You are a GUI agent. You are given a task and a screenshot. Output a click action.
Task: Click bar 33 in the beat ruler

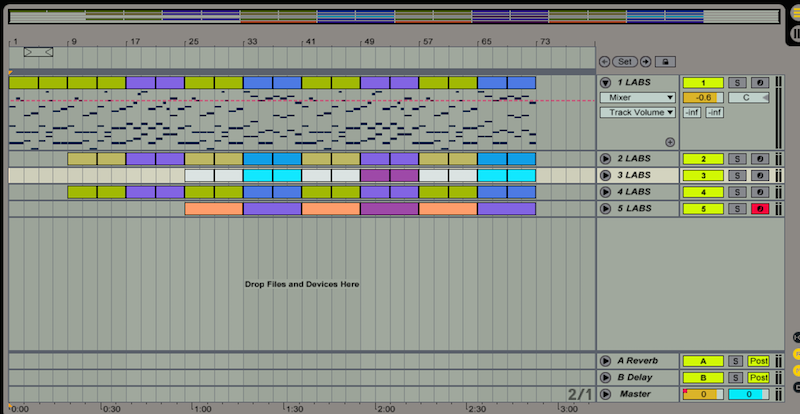point(252,41)
